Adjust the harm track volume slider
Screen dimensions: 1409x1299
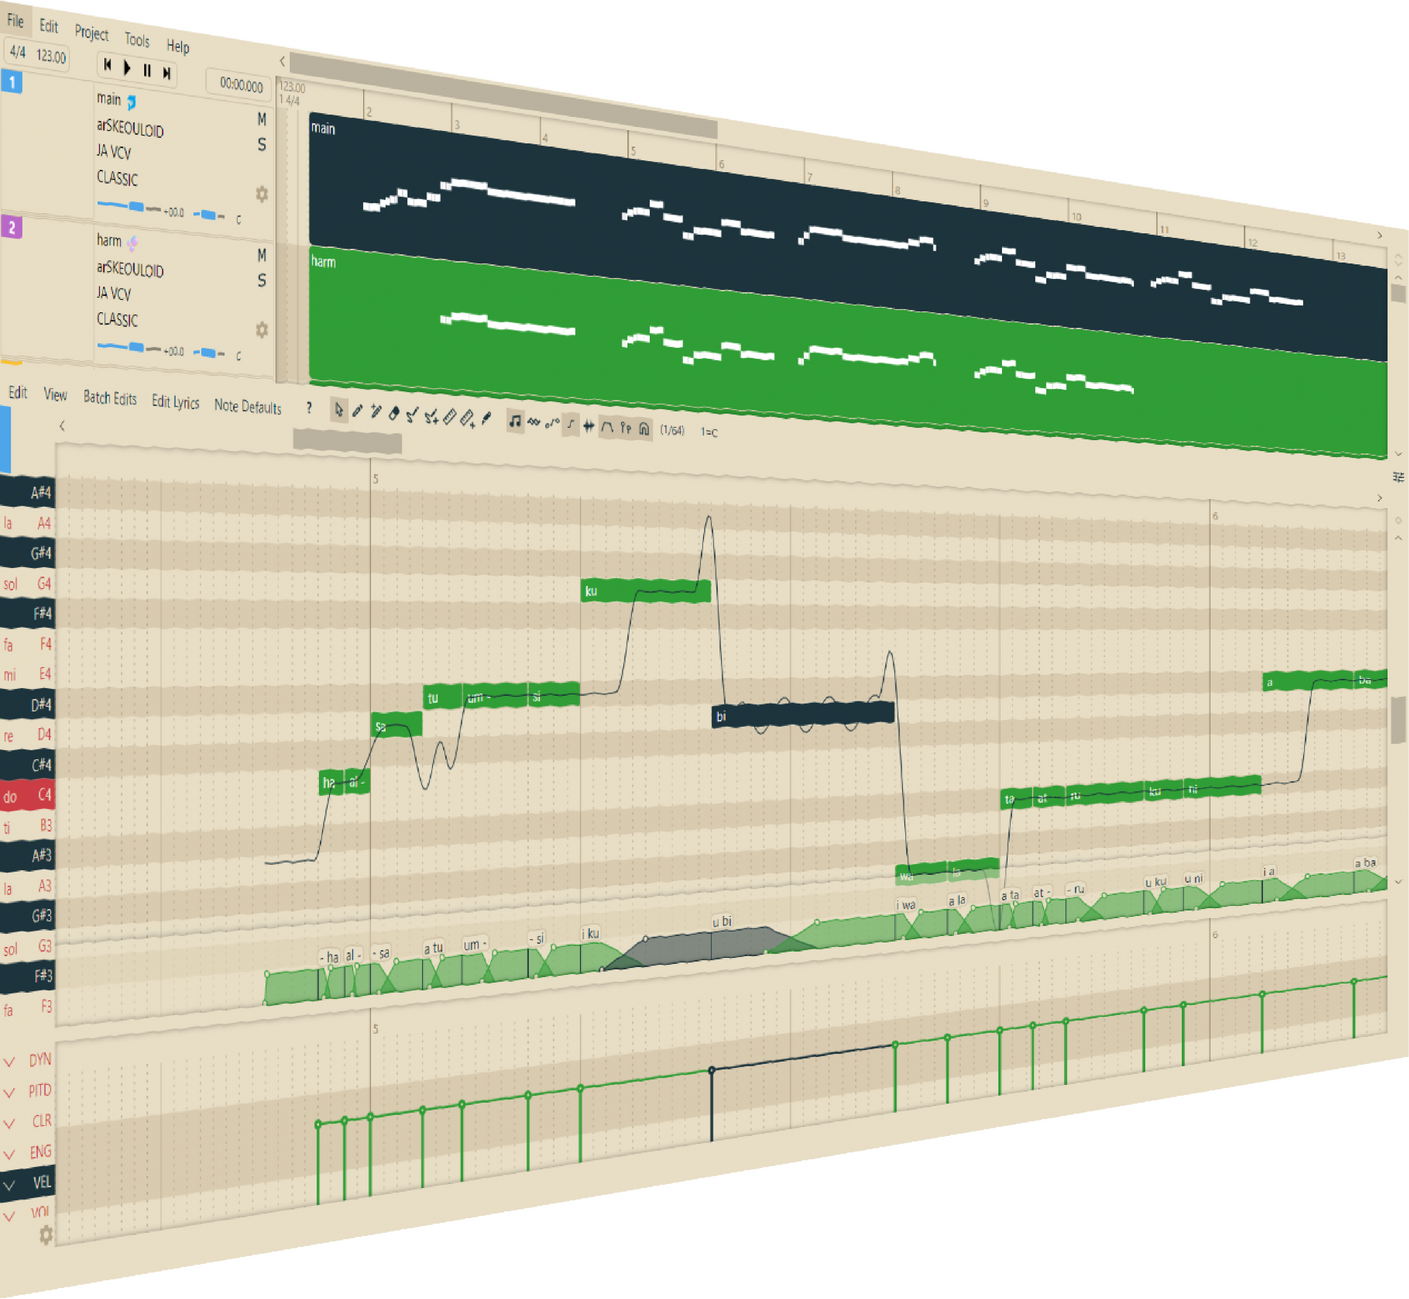click(129, 348)
